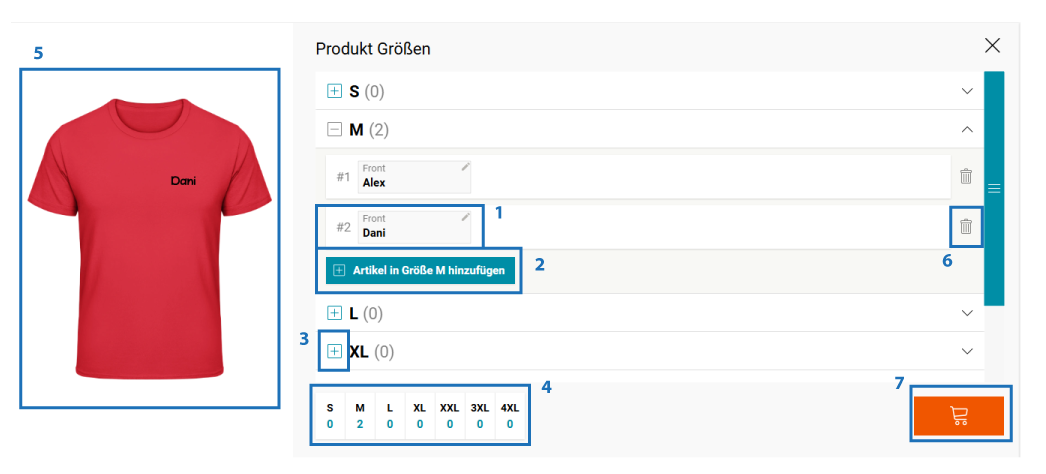This screenshot has height=474, width=1046.
Task: Click Artikel in Größe M hinzufügen button
Action: click(x=420, y=271)
